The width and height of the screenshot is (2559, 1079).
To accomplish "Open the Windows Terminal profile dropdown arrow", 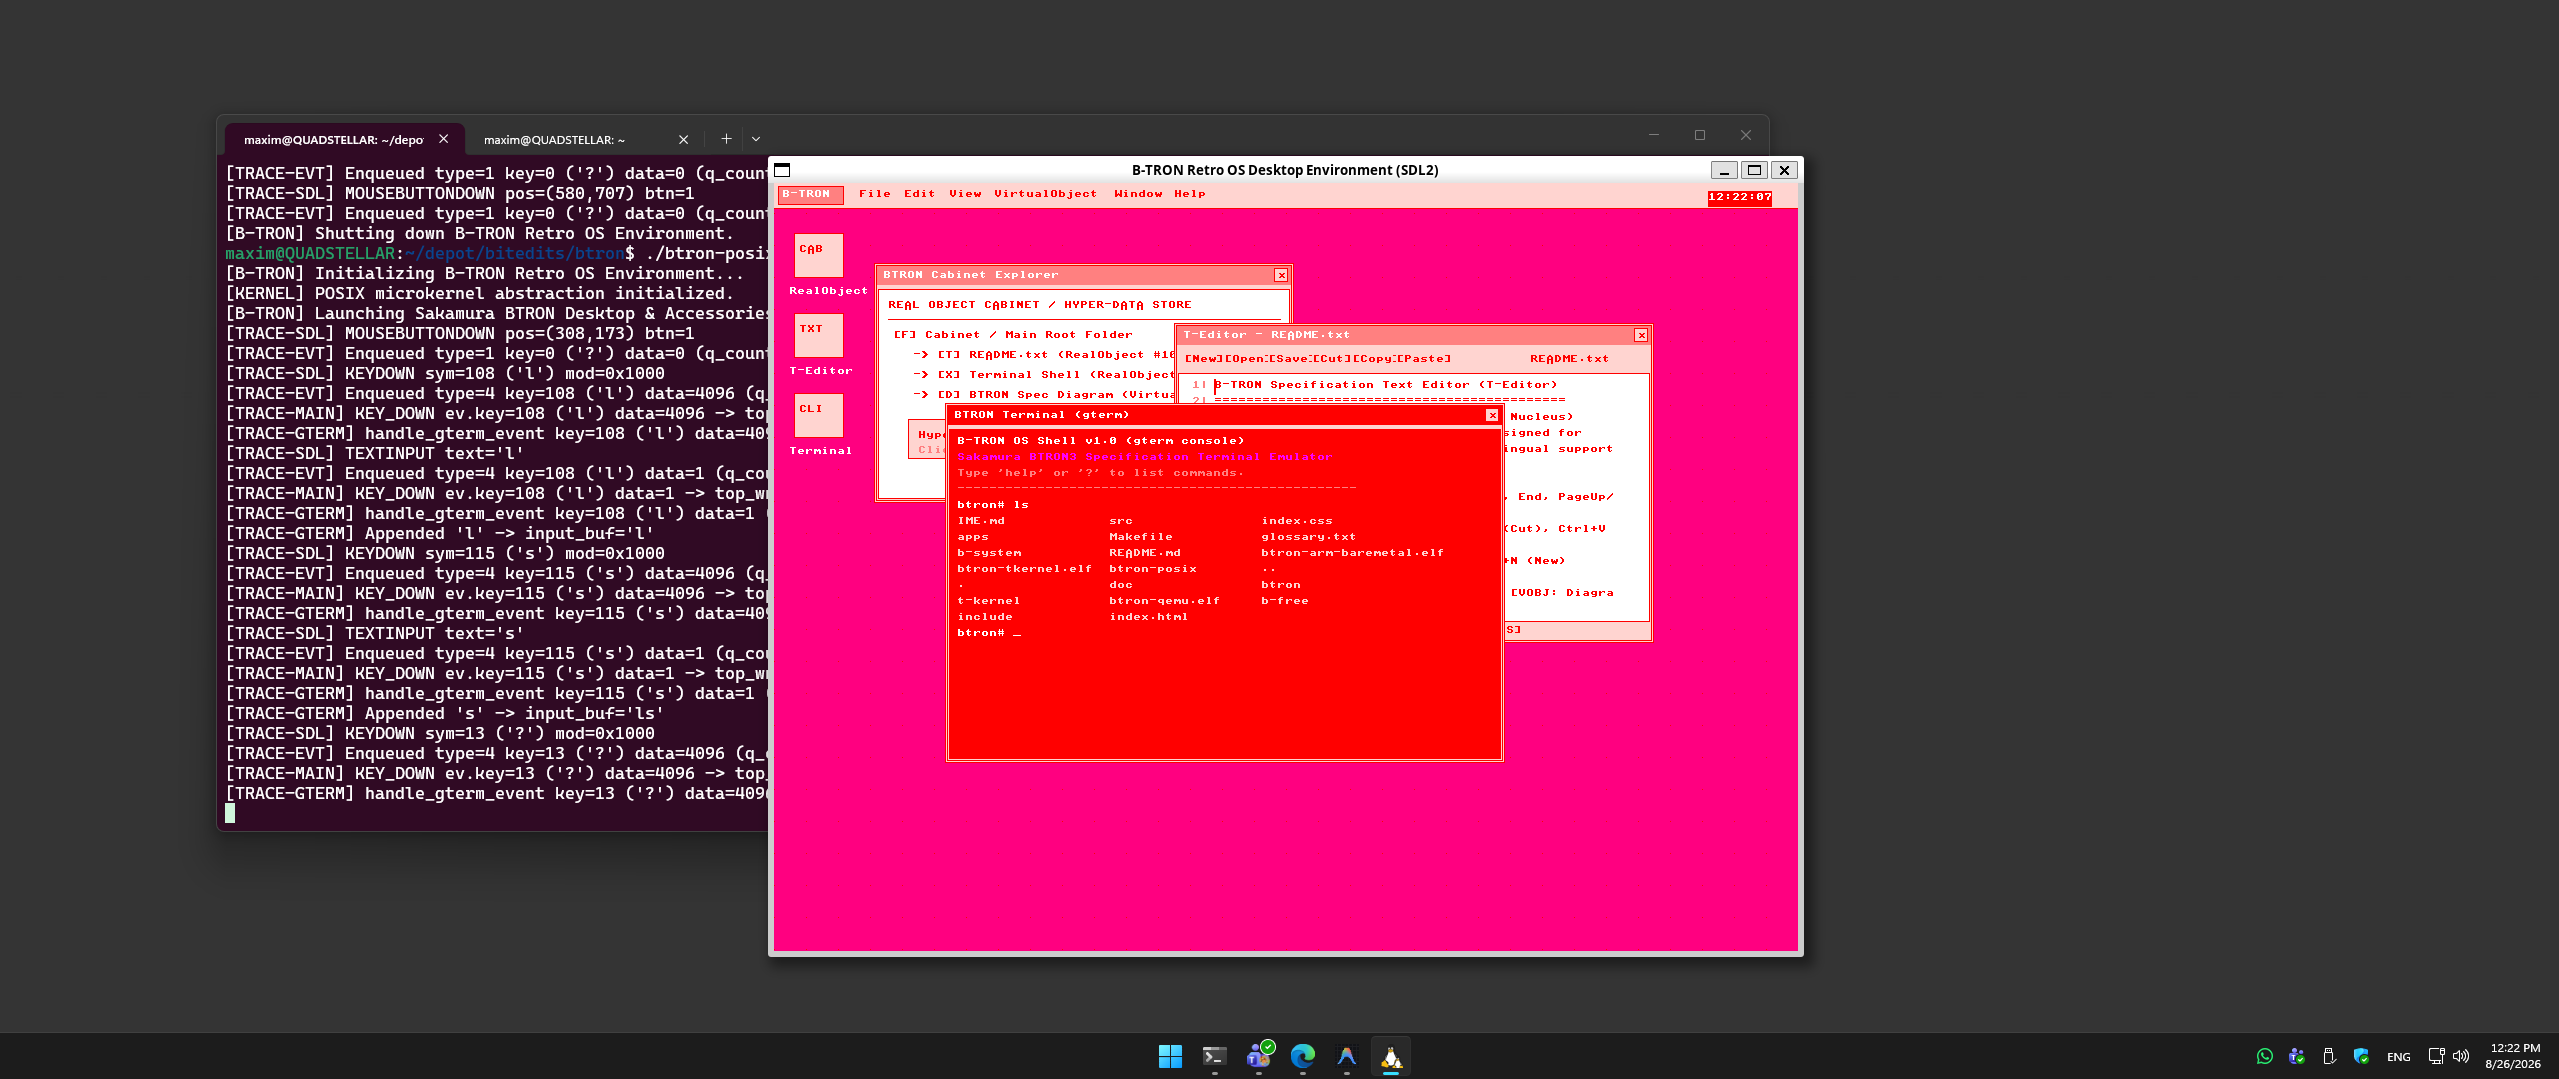I will click(x=756, y=139).
